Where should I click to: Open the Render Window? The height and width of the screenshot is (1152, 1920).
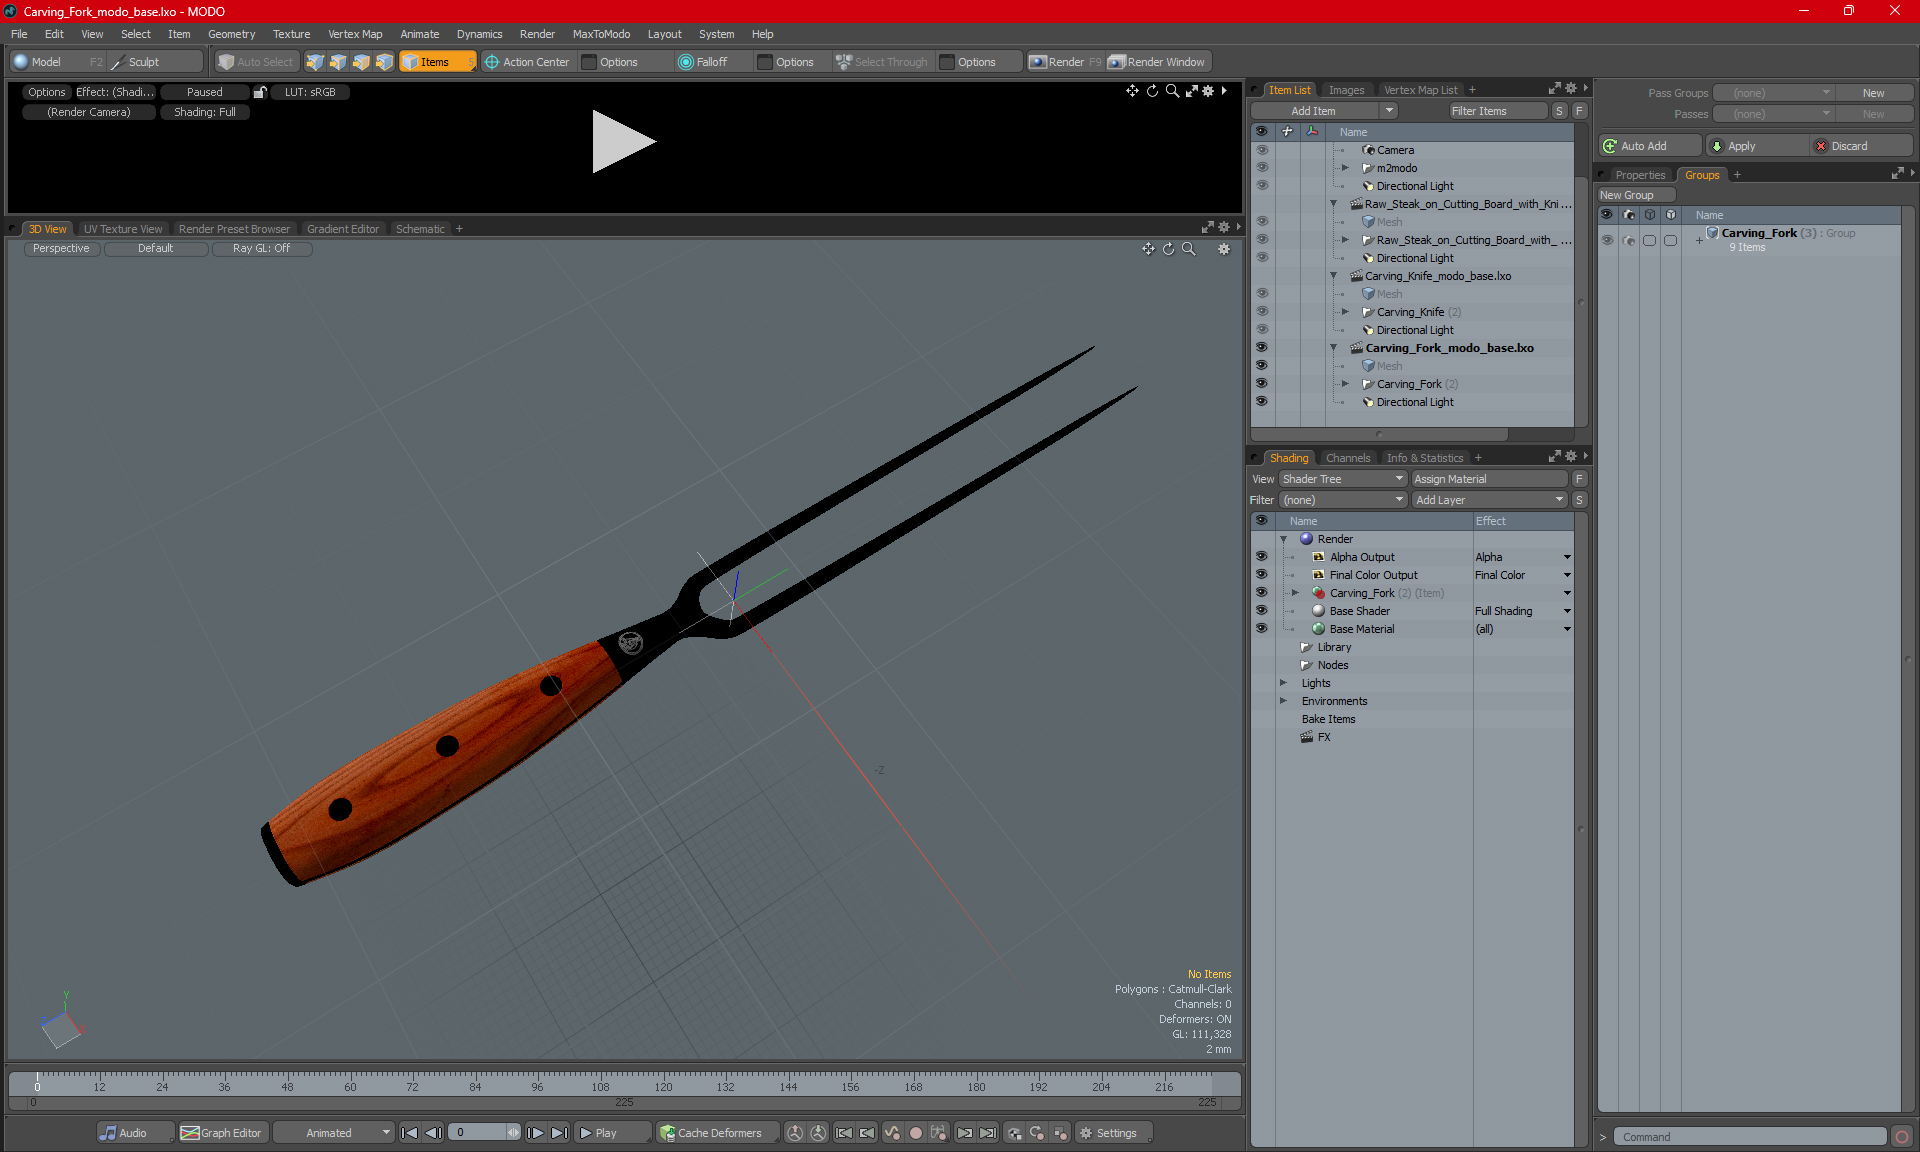point(1157,62)
